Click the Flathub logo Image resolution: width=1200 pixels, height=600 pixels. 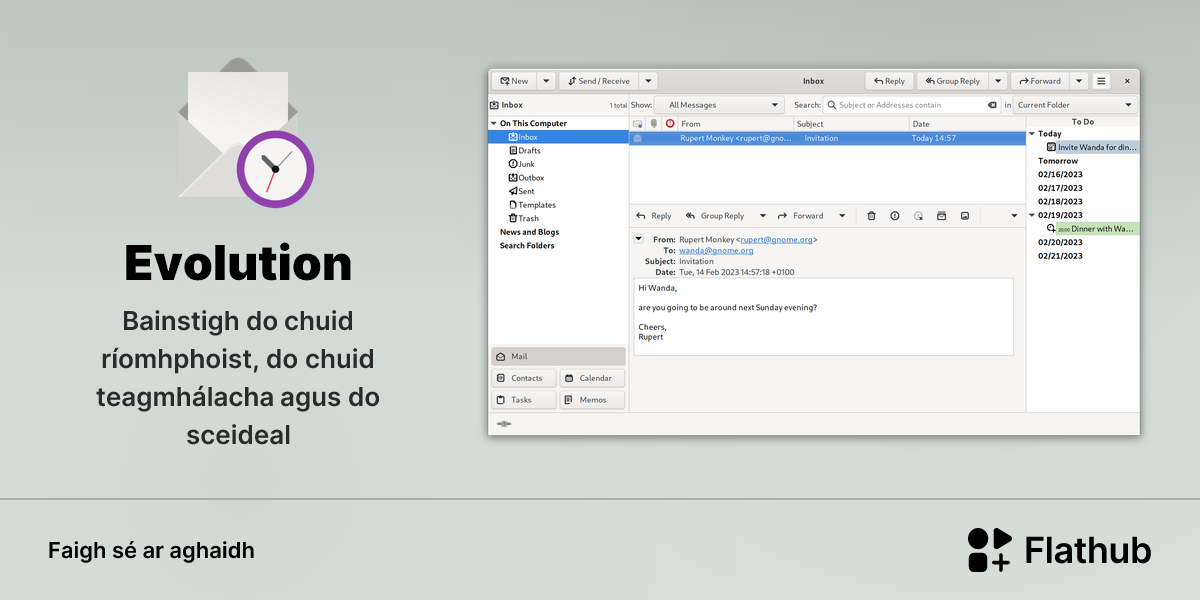coord(1059,550)
